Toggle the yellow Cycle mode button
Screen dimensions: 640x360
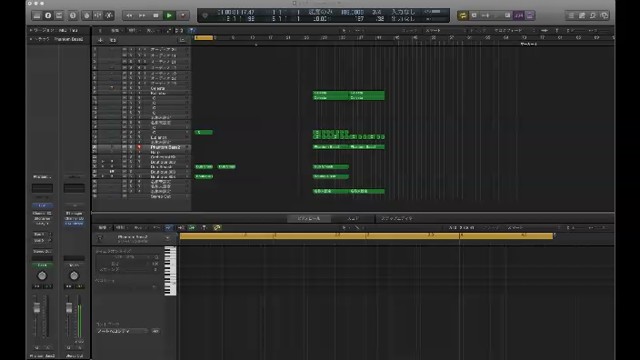(462, 16)
